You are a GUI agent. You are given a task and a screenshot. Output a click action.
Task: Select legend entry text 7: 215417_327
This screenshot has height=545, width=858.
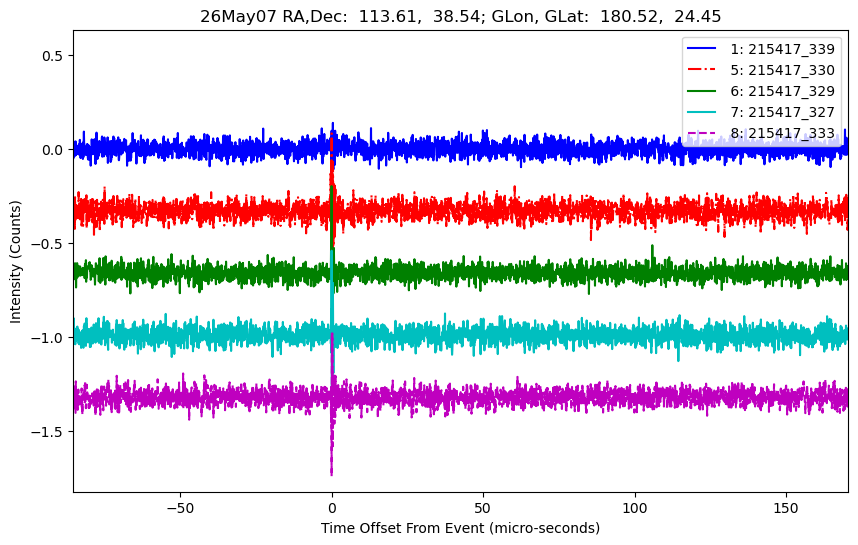782,112
